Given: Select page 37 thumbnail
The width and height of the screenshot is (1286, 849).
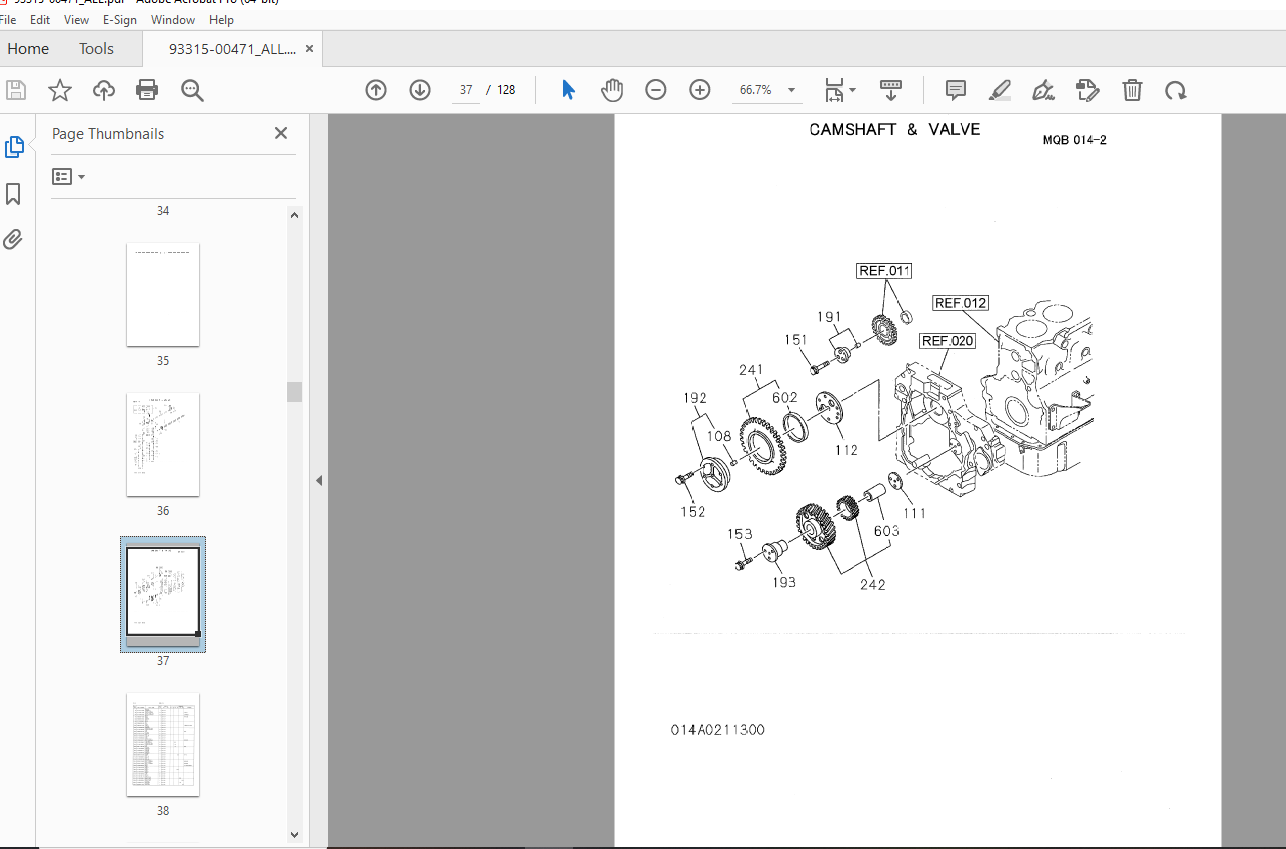Looking at the screenshot, I should point(163,594).
